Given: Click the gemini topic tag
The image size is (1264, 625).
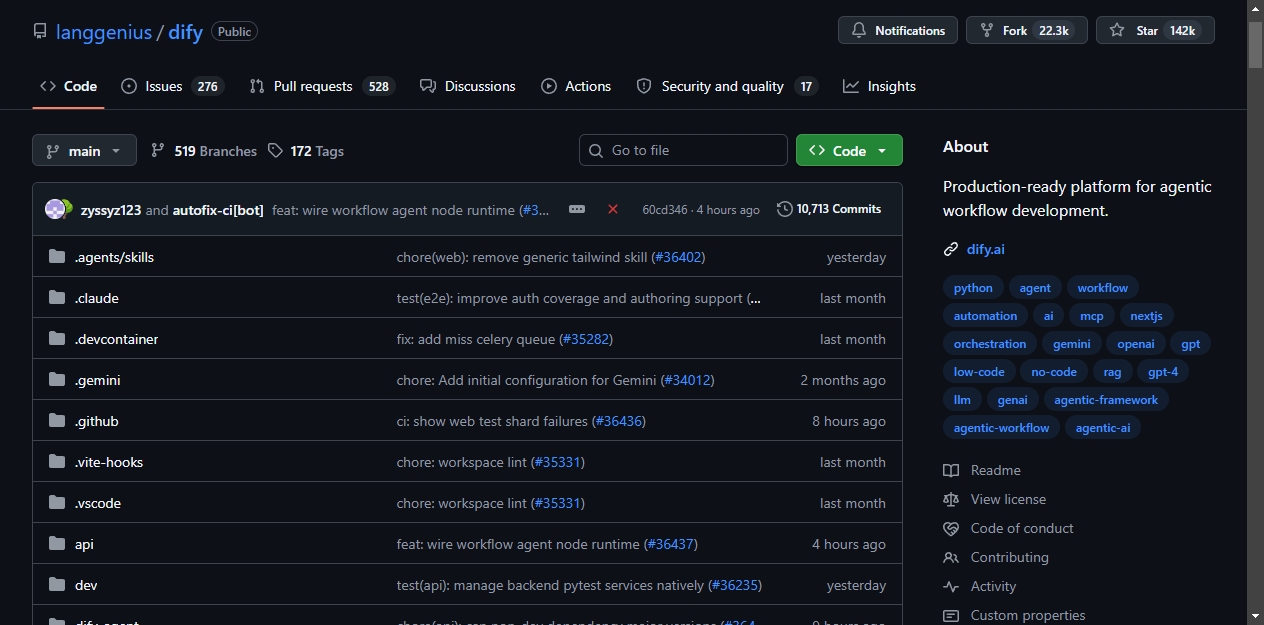Looking at the screenshot, I should click(x=1071, y=344).
